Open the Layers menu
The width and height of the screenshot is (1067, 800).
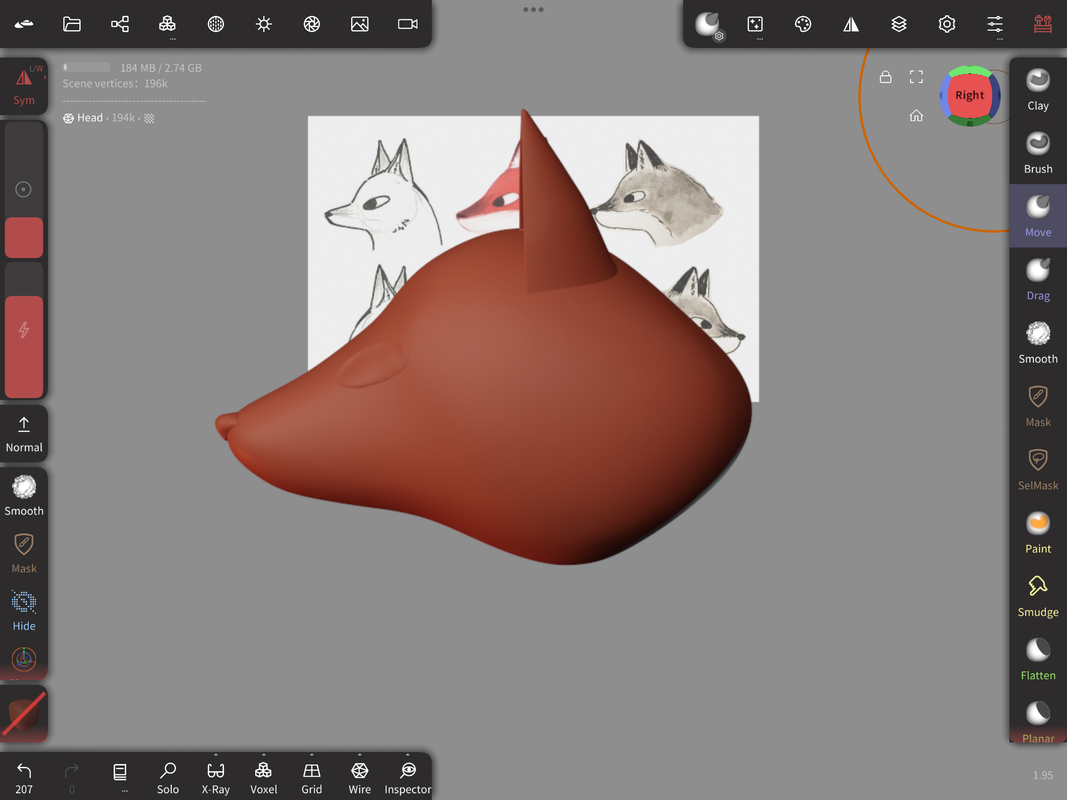coord(899,24)
